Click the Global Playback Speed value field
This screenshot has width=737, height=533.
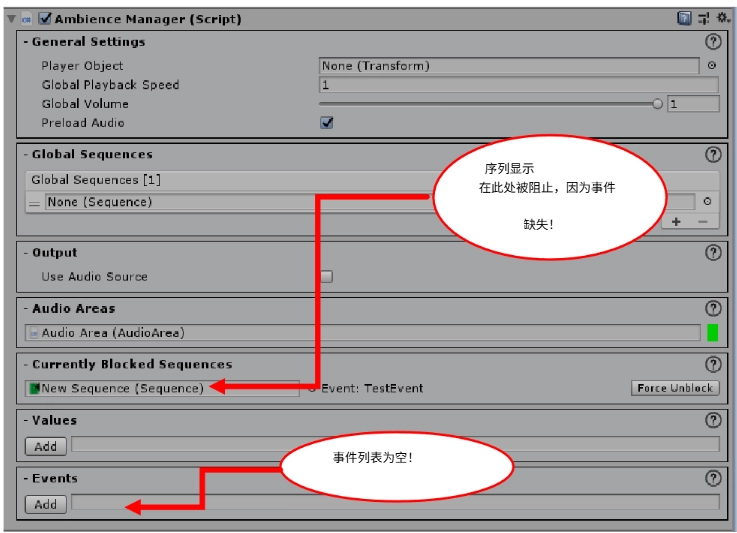pyautogui.click(x=519, y=85)
